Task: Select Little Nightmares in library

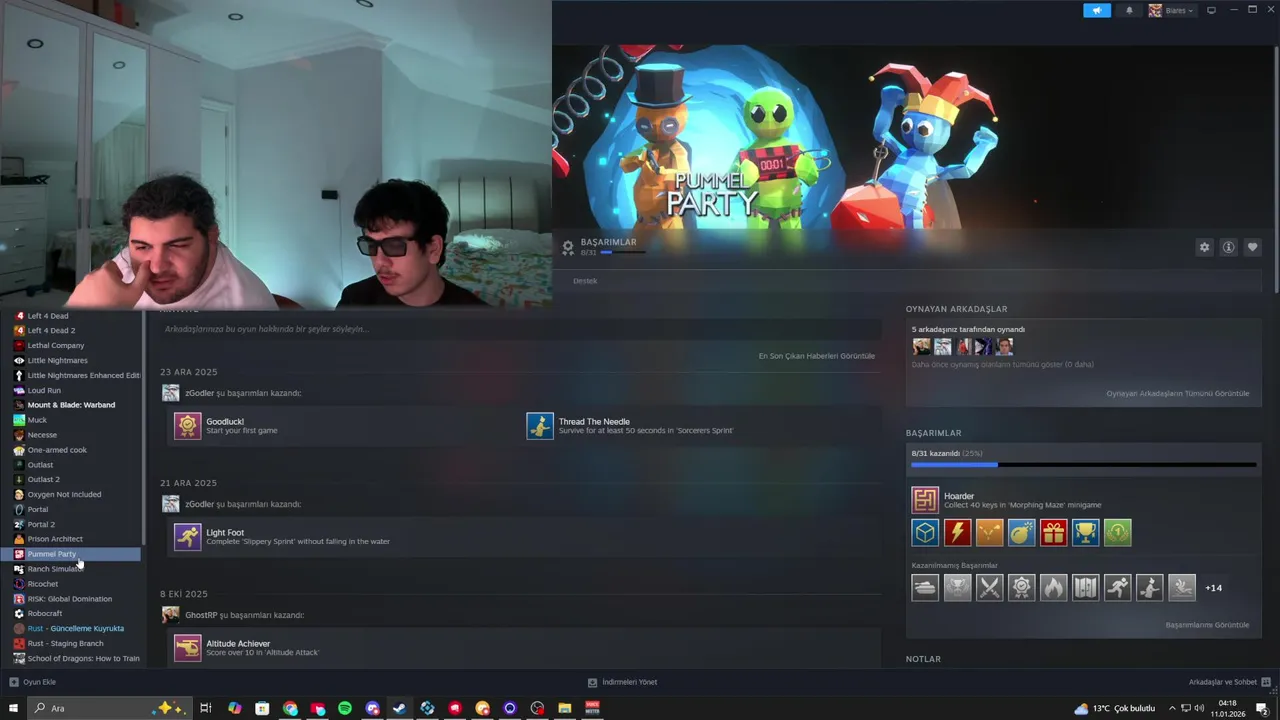Action: point(57,360)
